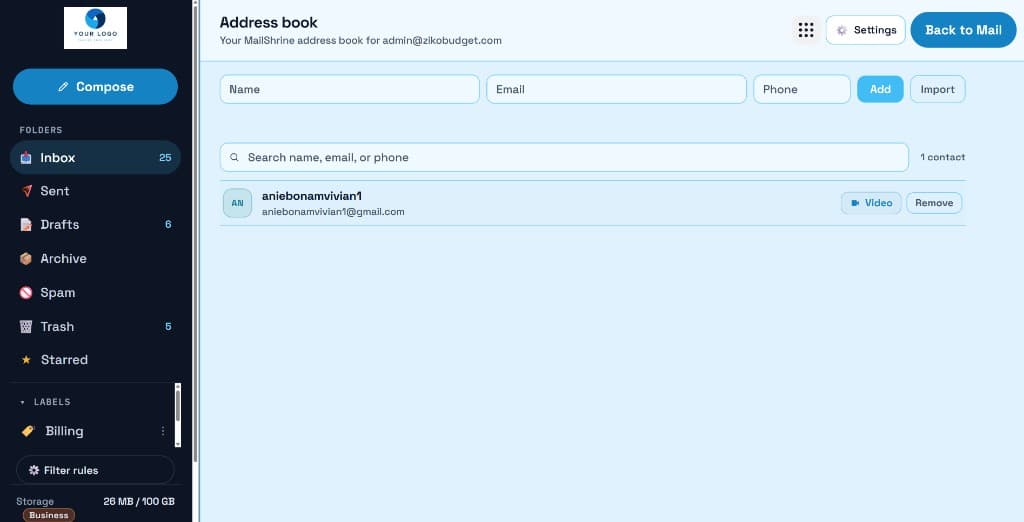Click the YOUR LOGO image

pos(95,28)
